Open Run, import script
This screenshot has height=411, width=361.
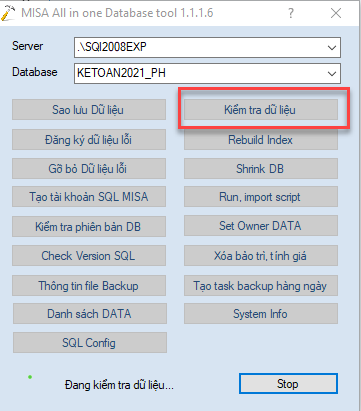(261, 197)
